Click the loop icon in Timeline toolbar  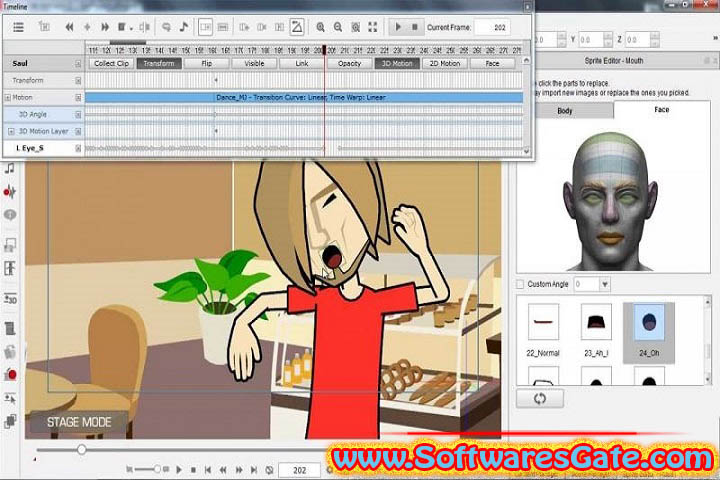[166, 27]
